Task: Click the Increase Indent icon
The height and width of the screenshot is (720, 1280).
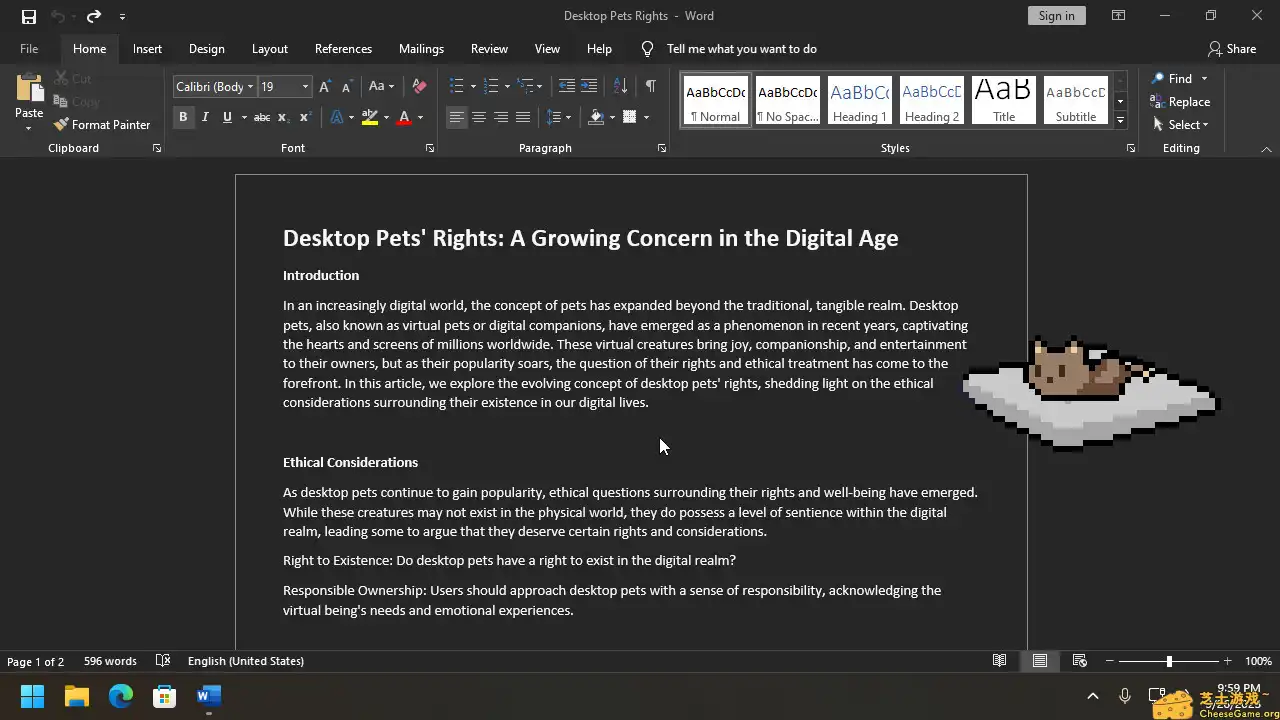Action: pyautogui.click(x=589, y=87)
